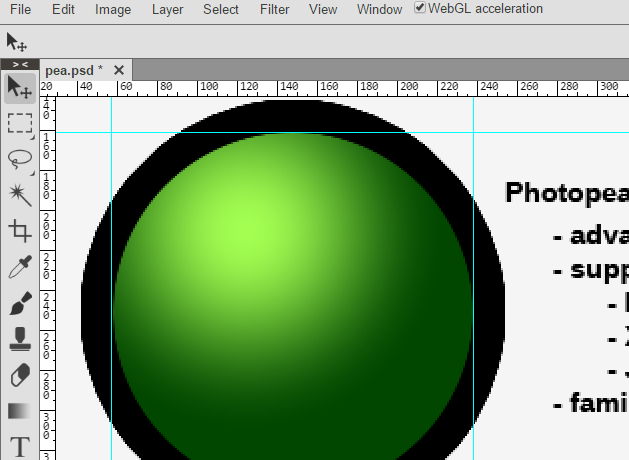
Task: Click the Photopea heading text on canvas
Action: (566, 193)
